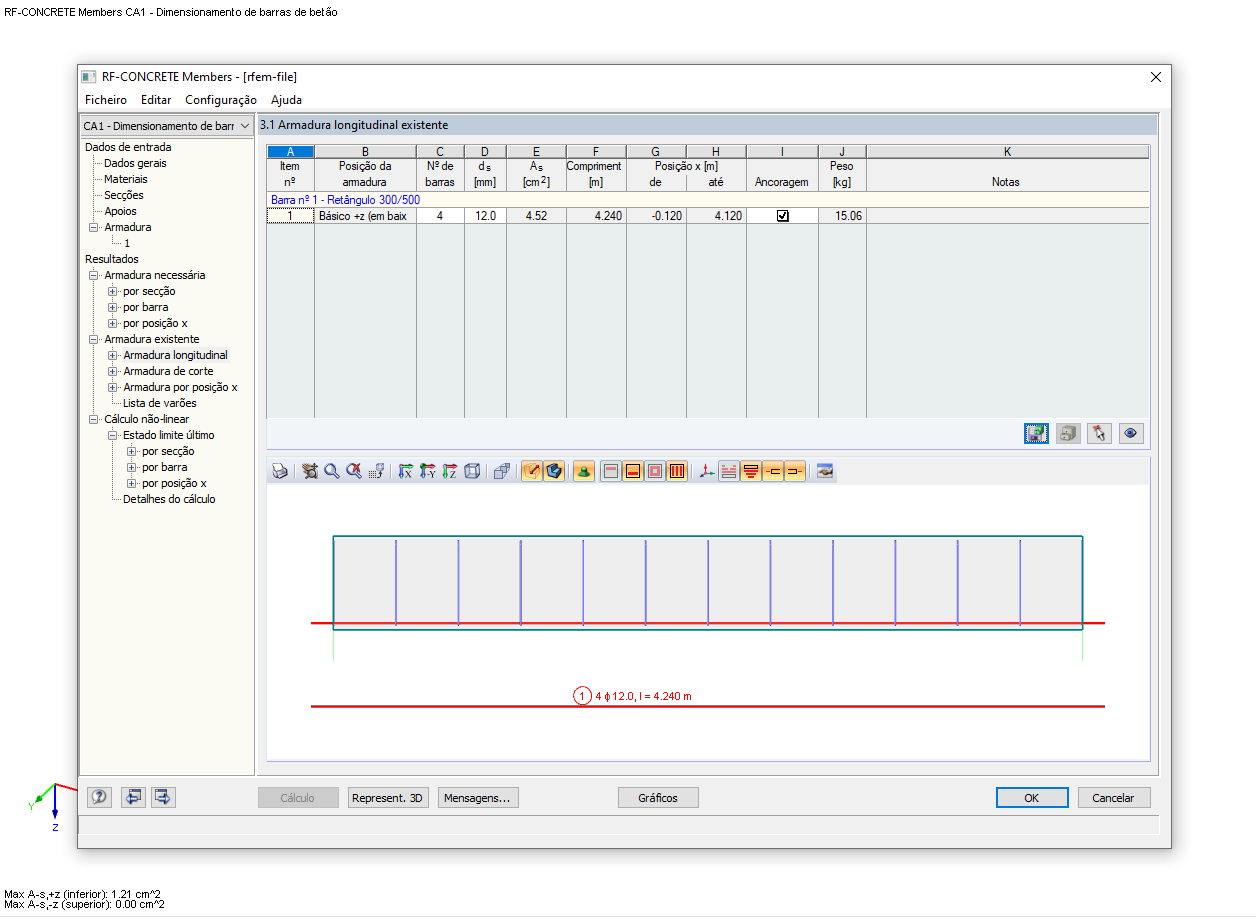
Task: Click the help question-mark button
Action: click(99, 797)
